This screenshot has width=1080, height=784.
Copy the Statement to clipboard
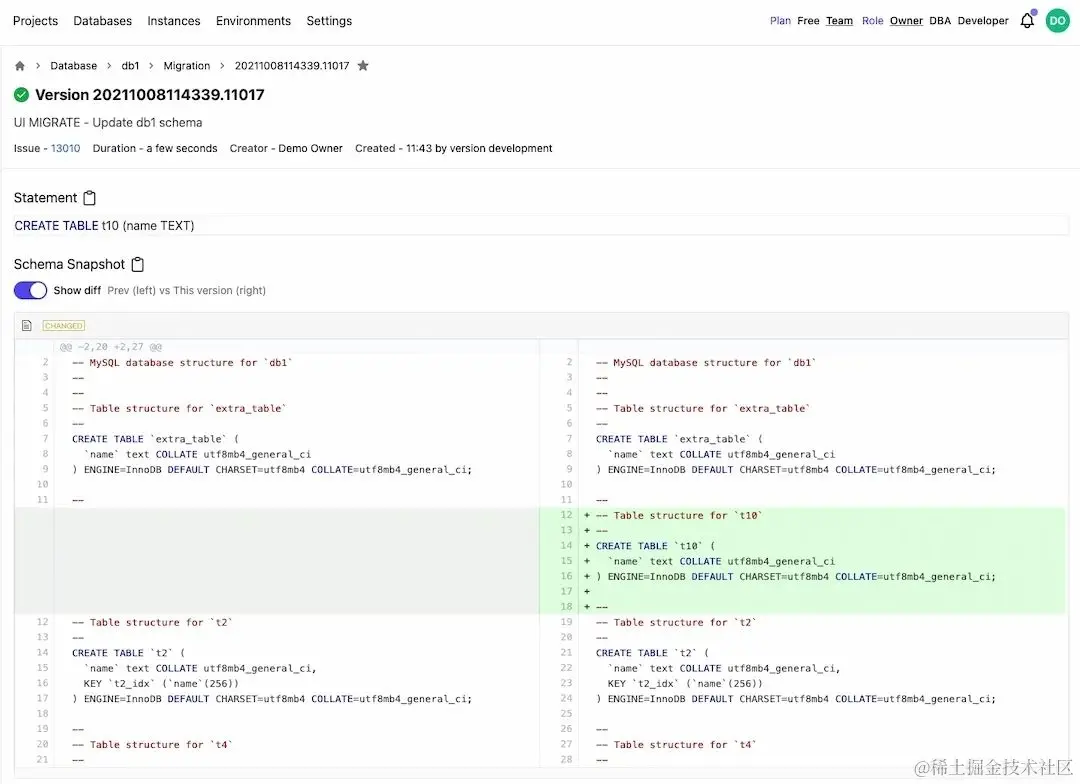click(x=90, y=198)
